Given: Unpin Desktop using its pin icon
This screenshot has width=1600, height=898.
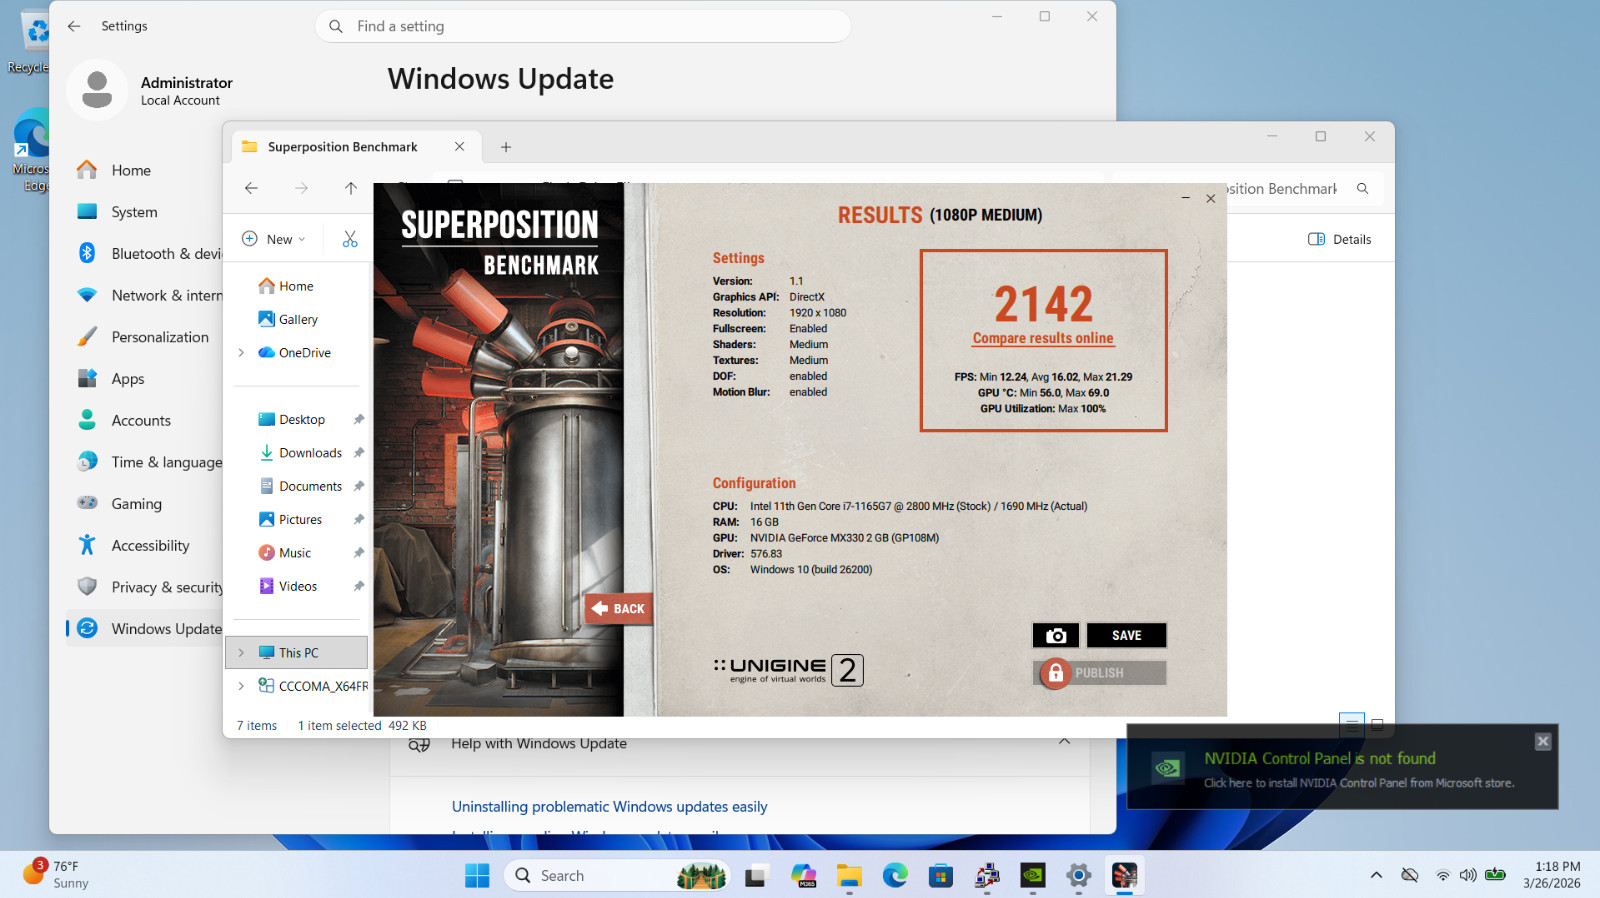Looking at the screenshot, I should [x=358, y=419].
